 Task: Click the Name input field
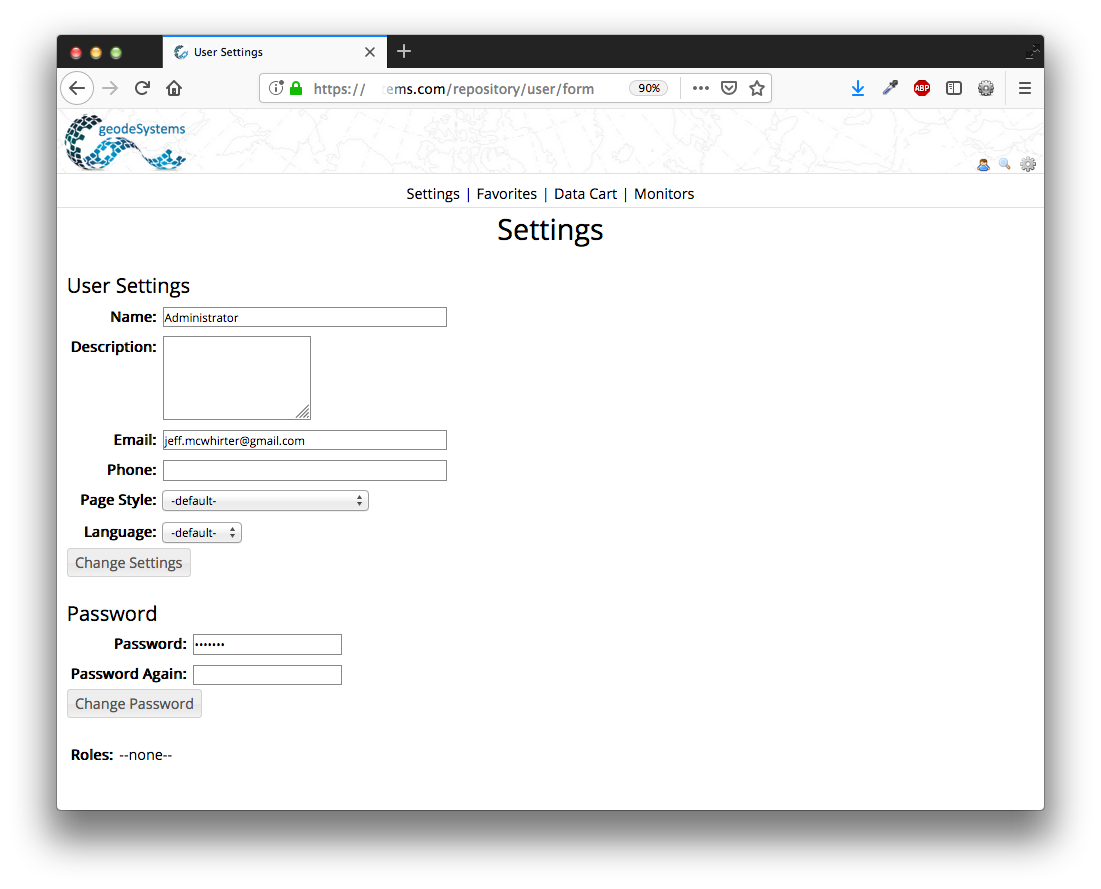pyautogui.click(x=305, y=317)
